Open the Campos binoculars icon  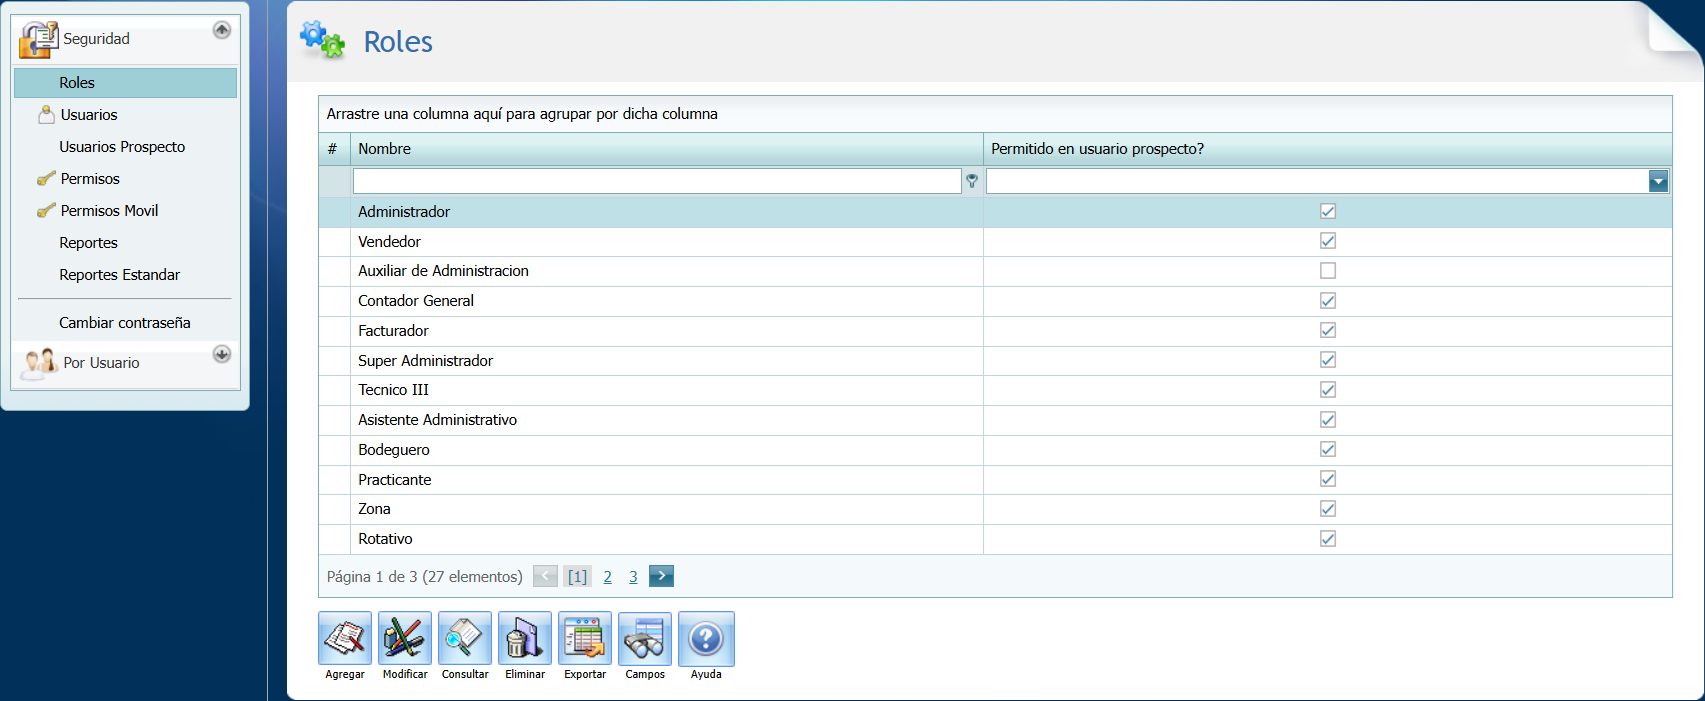tap(645, 639)
